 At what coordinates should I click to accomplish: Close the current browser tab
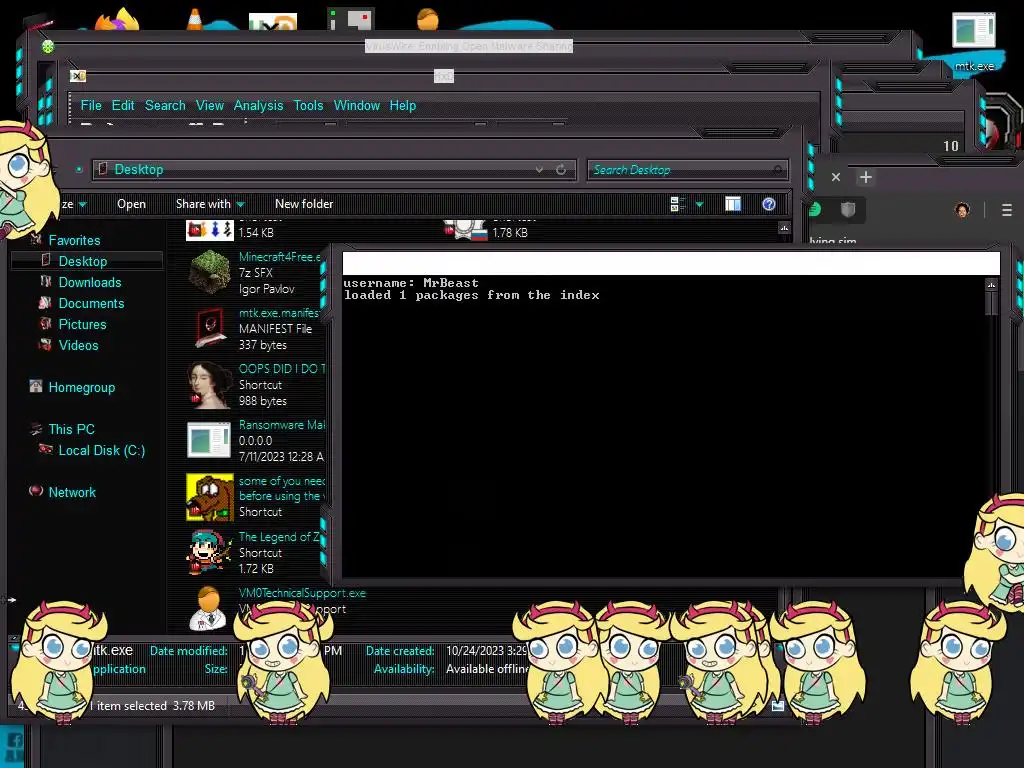[836, 177]
